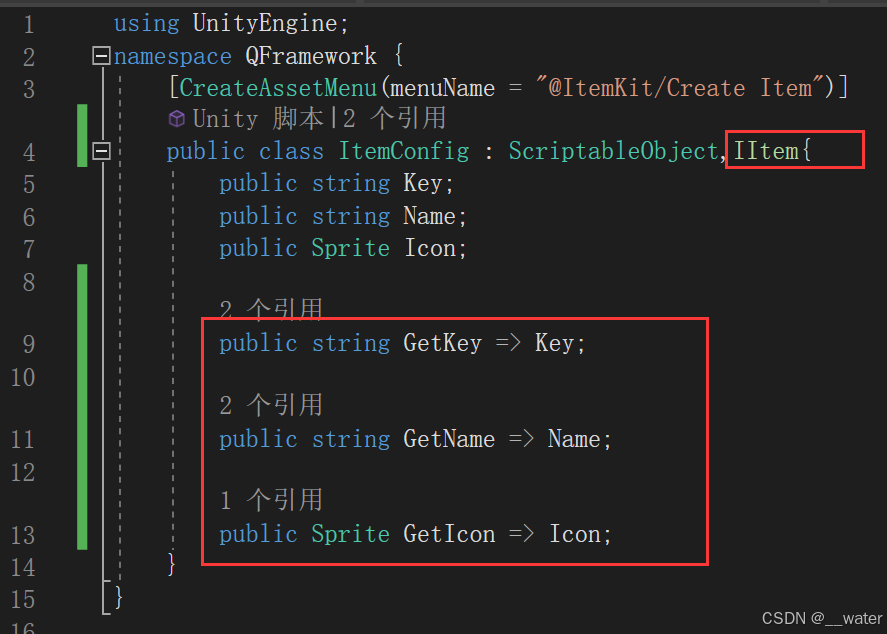
Task: Click the 'class' keyword on line 4
Action: click(291, 151)
